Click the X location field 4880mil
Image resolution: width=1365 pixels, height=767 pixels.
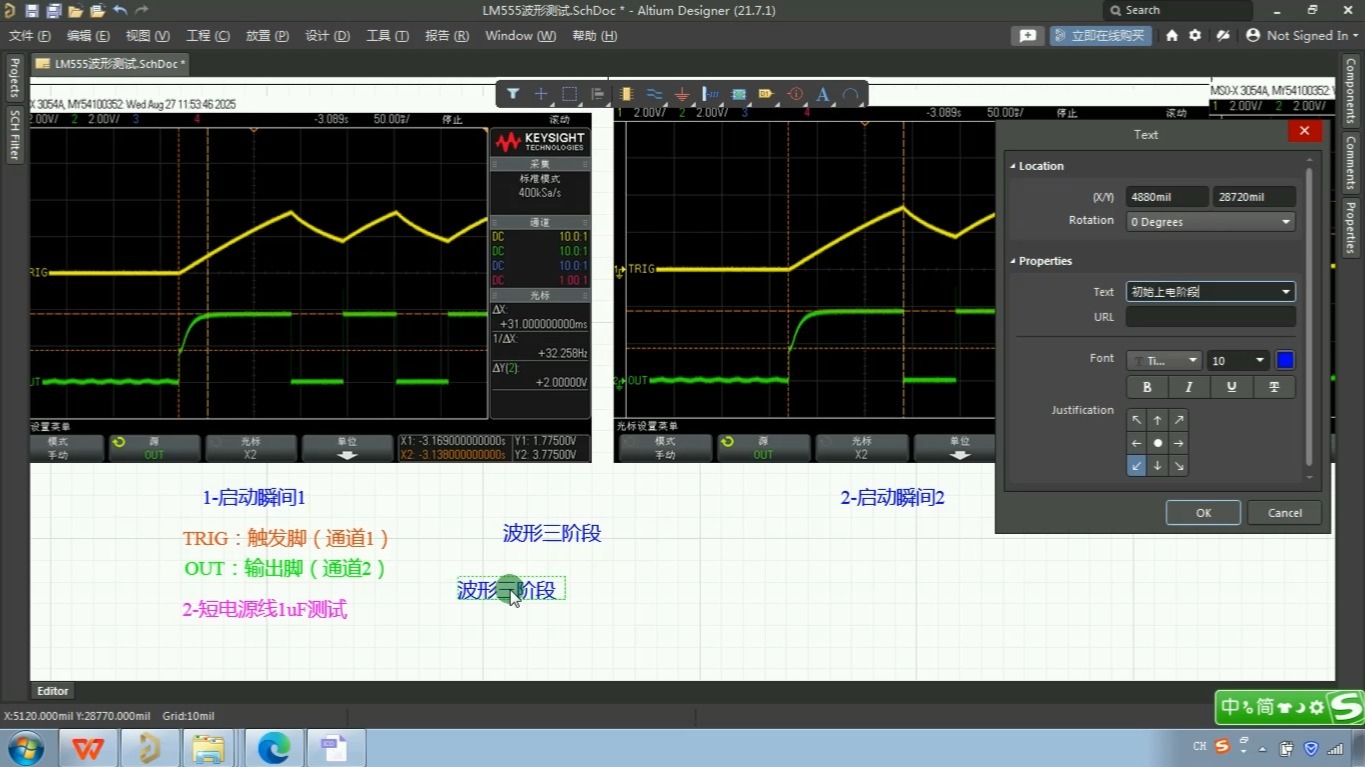[x=1167, y=197]
